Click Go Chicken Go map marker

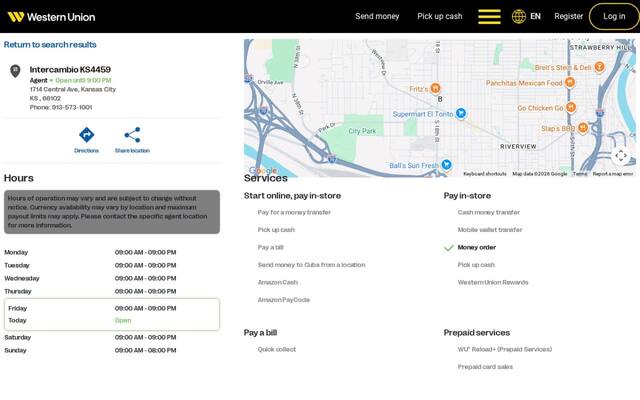point(571,107)
